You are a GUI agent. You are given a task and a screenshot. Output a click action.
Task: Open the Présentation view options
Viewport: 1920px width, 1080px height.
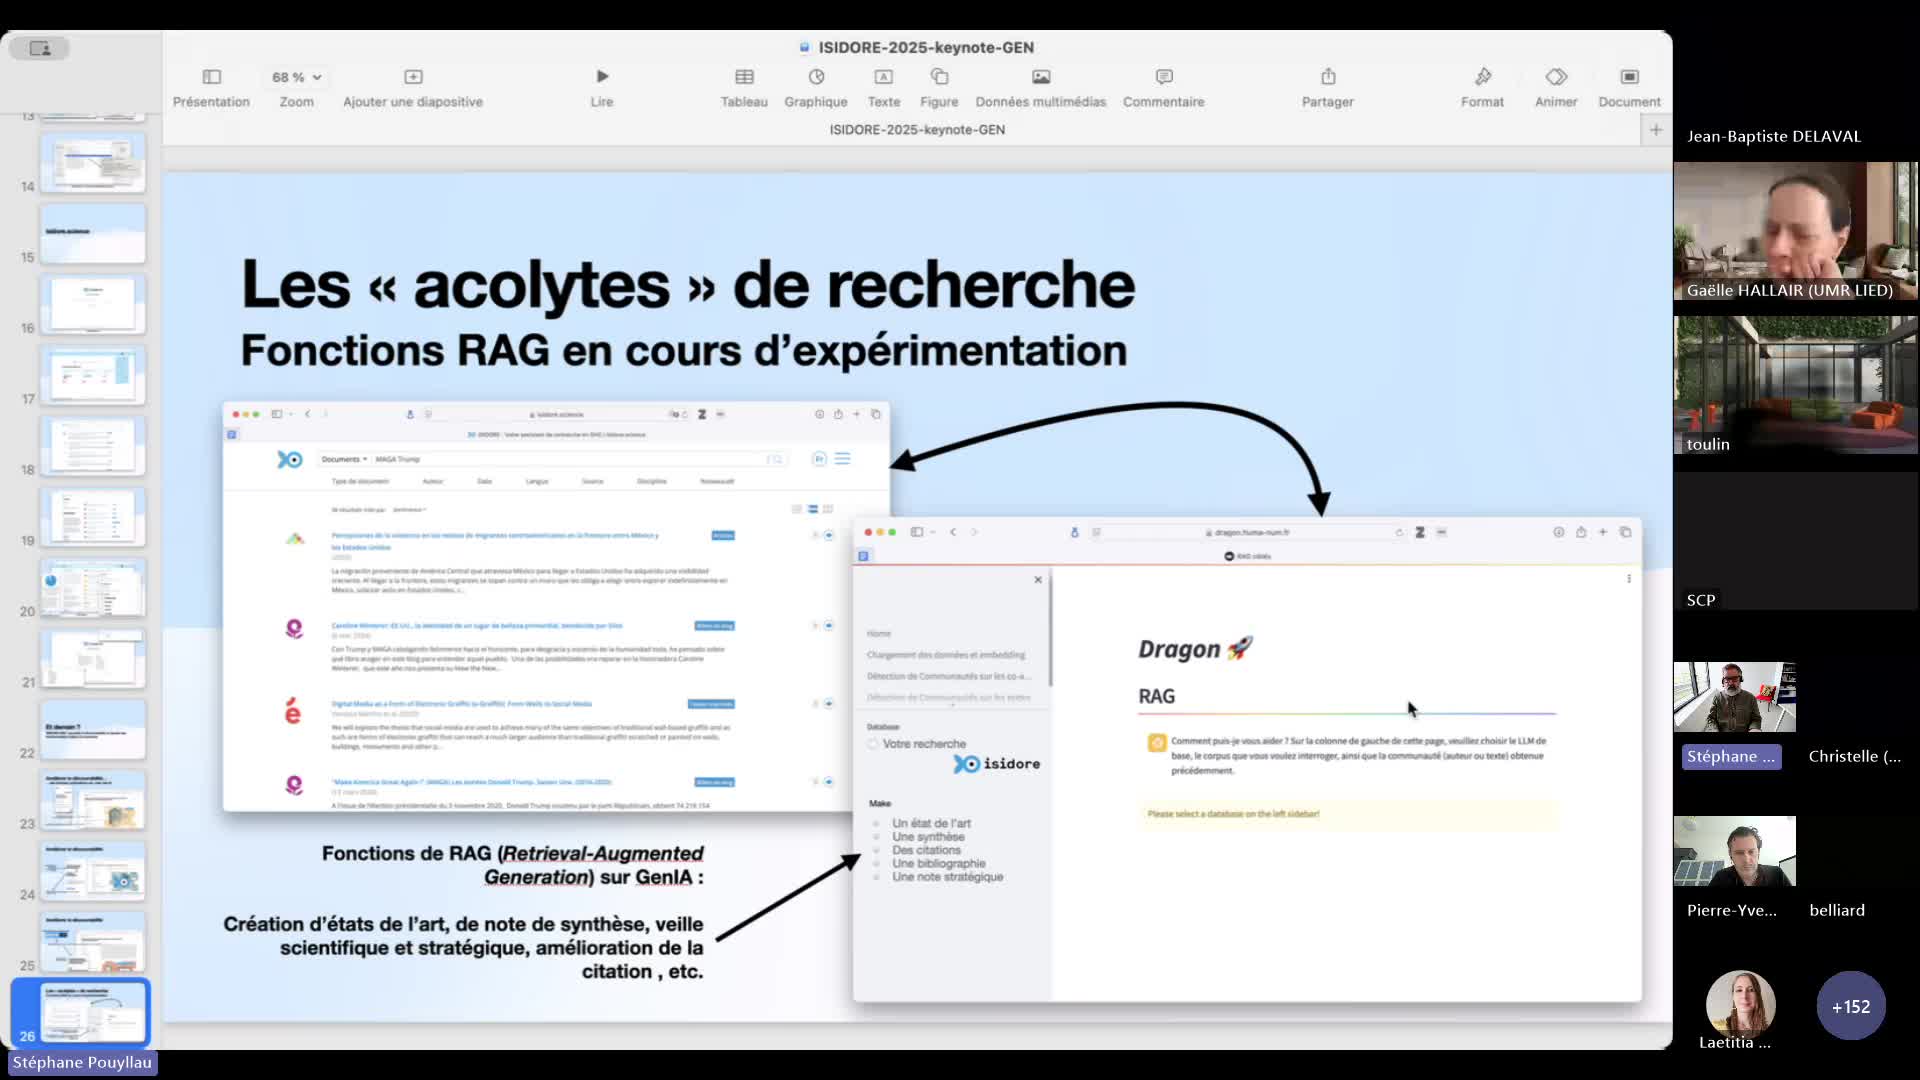(x=211, y=88)
